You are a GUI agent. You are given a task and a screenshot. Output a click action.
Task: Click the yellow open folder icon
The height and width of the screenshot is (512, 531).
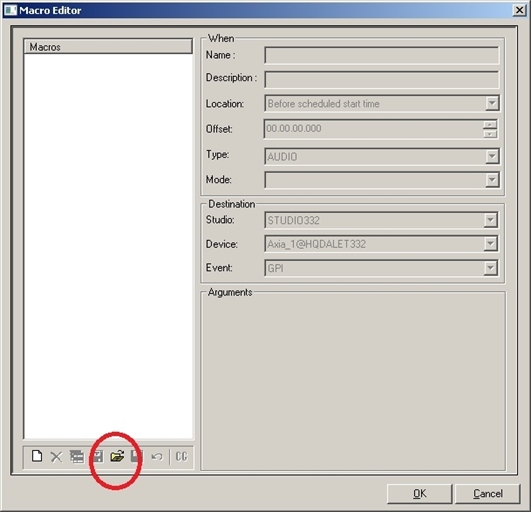117,456
